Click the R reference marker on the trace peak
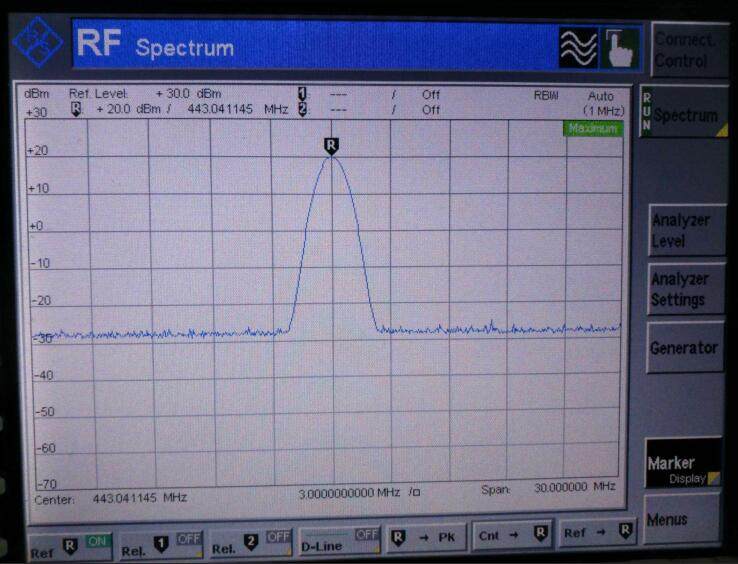Viewport: 738px width, 564px height. pos(331,146)
